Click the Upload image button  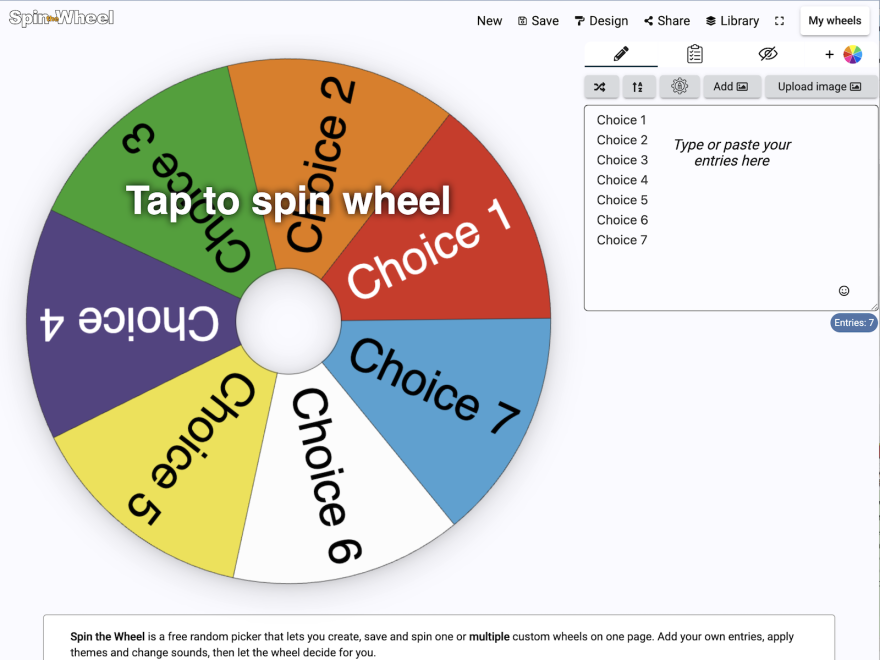click(x=821, y=86)
